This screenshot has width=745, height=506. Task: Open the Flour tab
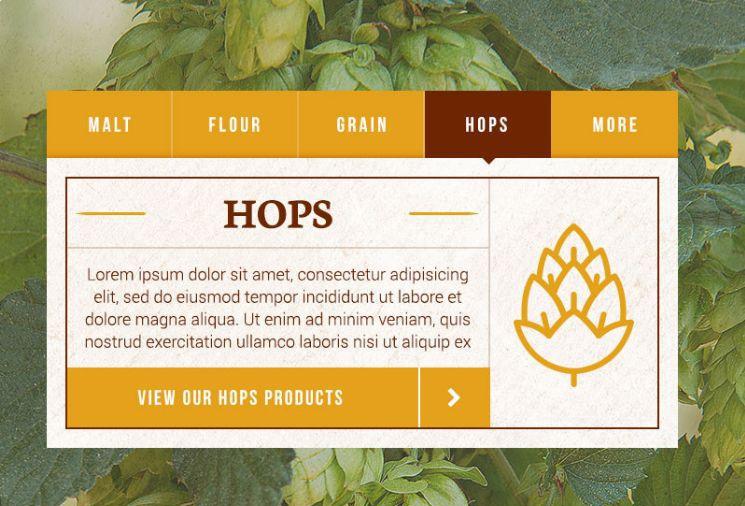click(x=235, y=124)
